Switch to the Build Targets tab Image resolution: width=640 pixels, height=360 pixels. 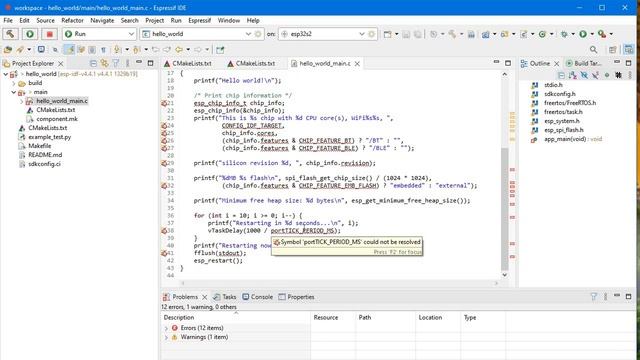pos(584,63)
